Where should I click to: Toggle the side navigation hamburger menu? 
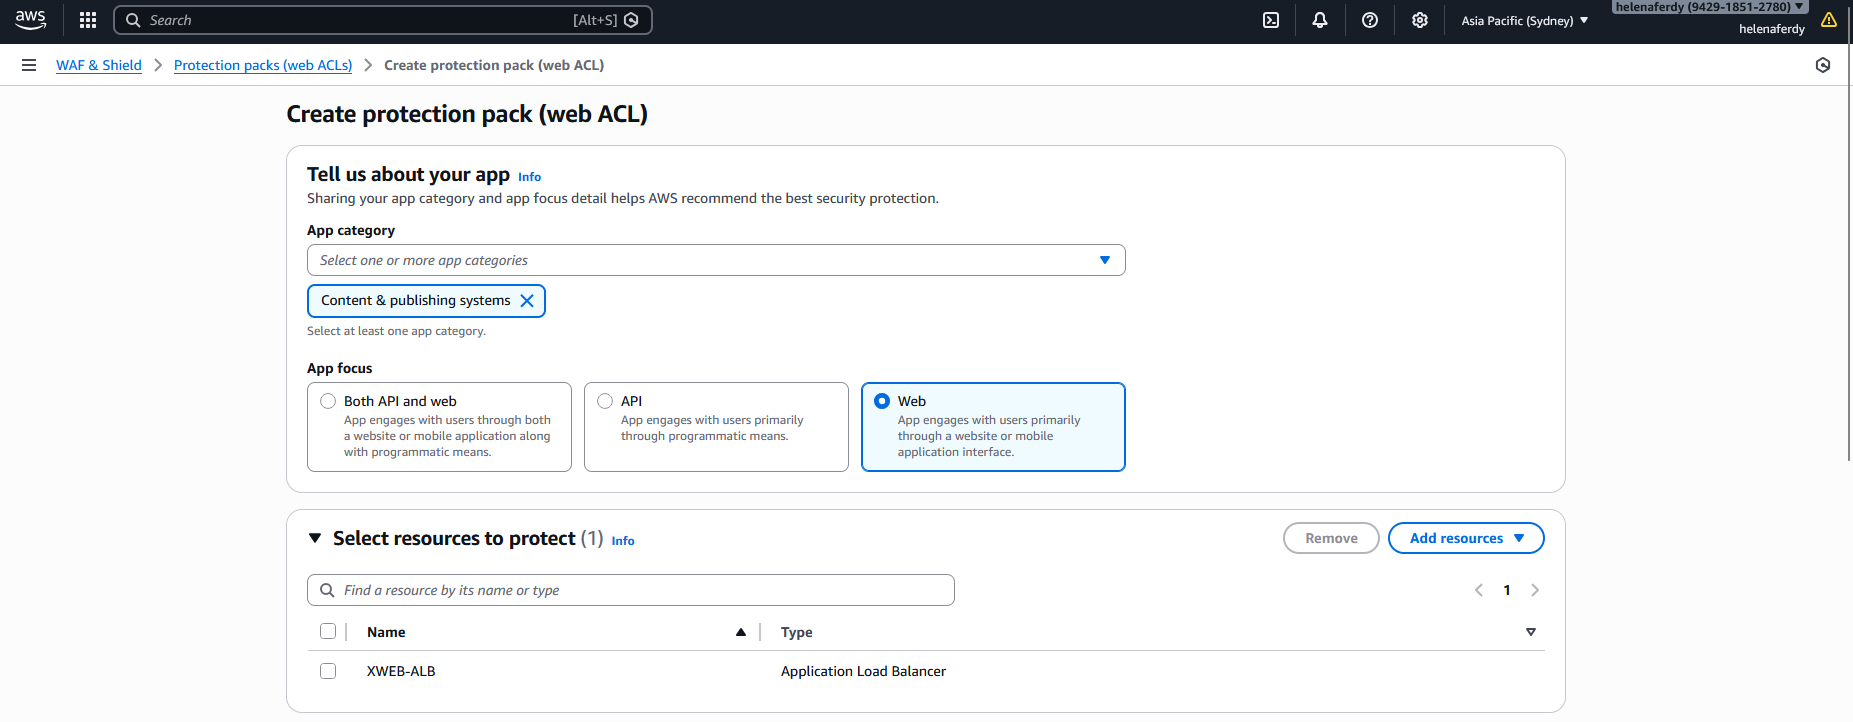(x=29, y=65)
